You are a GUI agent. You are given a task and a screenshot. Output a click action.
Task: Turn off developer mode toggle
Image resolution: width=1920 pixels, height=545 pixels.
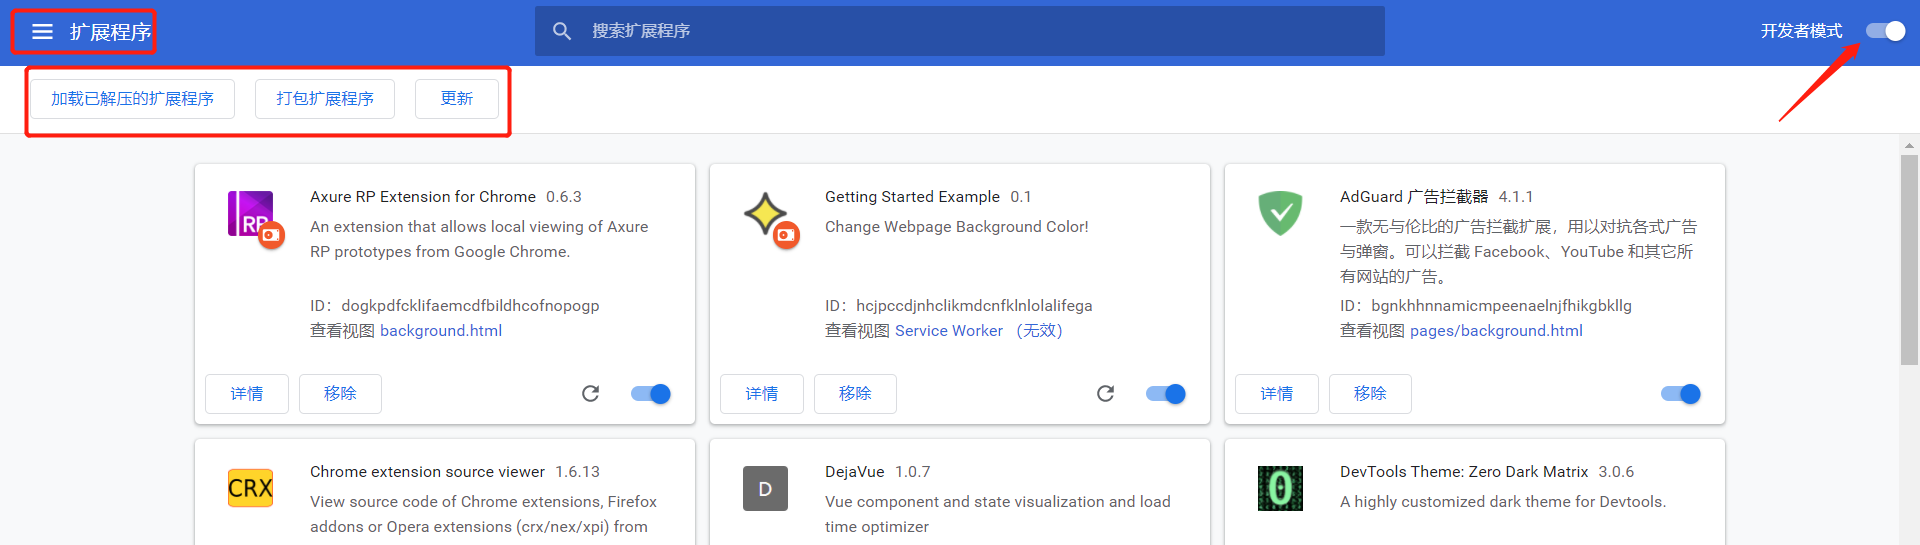[1885, 31]
